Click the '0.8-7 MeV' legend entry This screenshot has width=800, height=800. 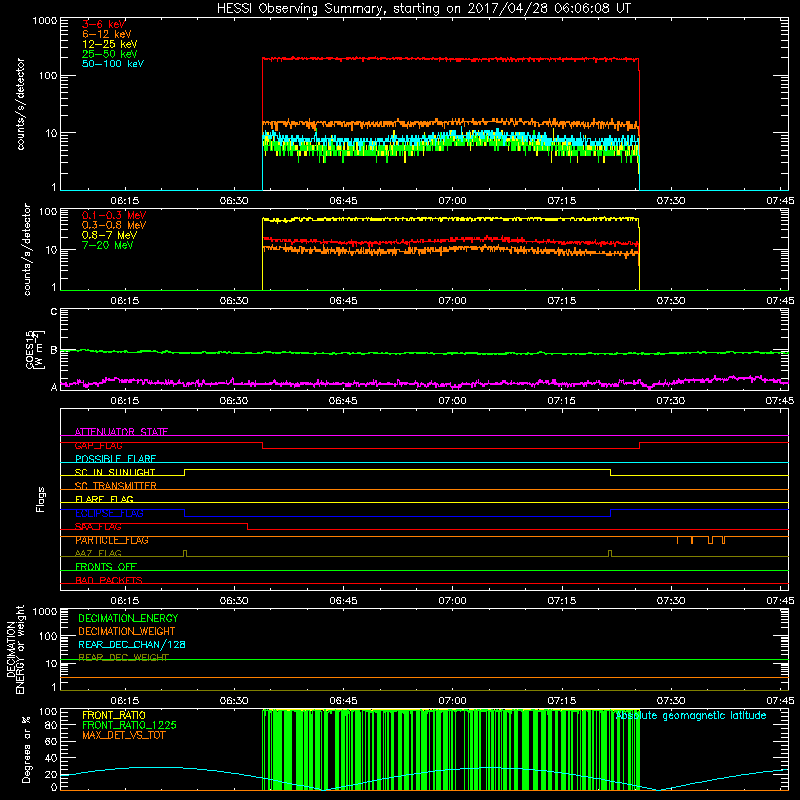point(109,235)
